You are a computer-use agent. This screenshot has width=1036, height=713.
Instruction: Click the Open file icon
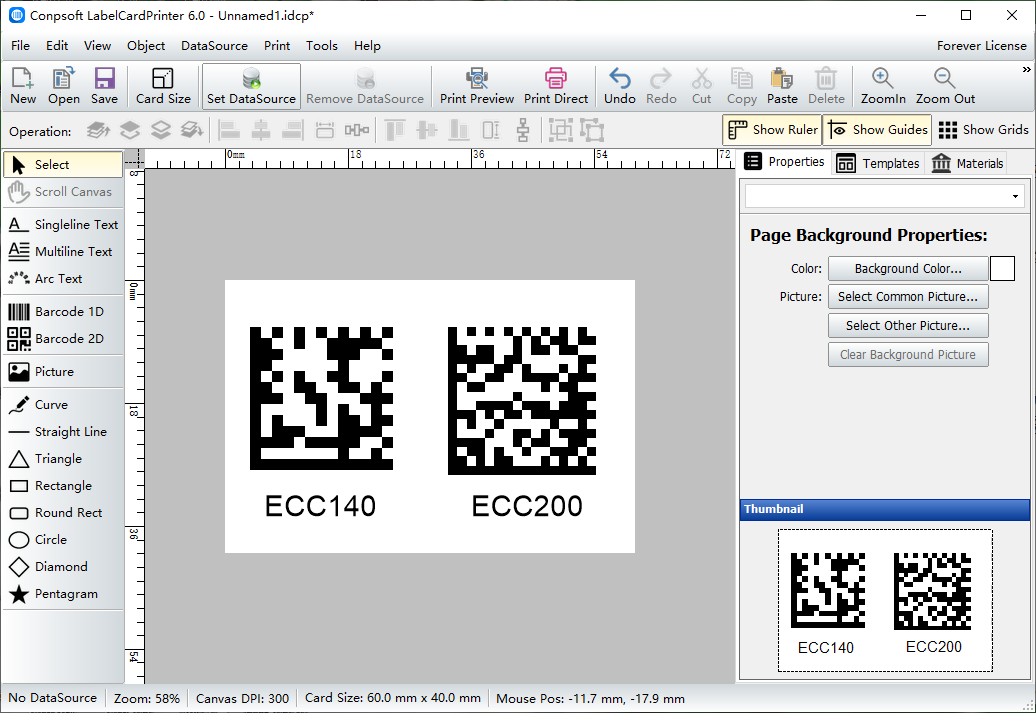[63, 86]
